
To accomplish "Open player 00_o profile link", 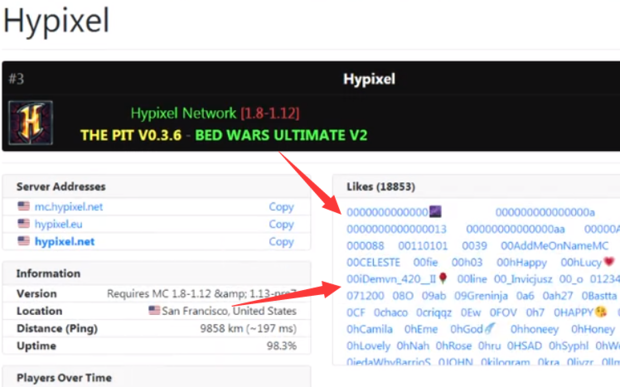I will click(571, 279).
